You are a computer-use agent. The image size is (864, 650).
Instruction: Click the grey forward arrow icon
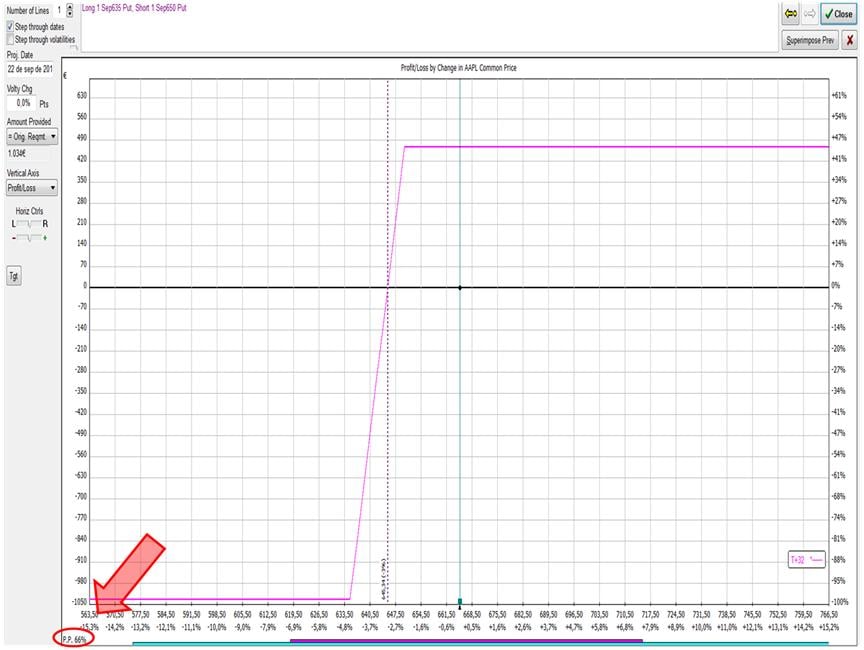pyautogui.click(x=809, y=14)
